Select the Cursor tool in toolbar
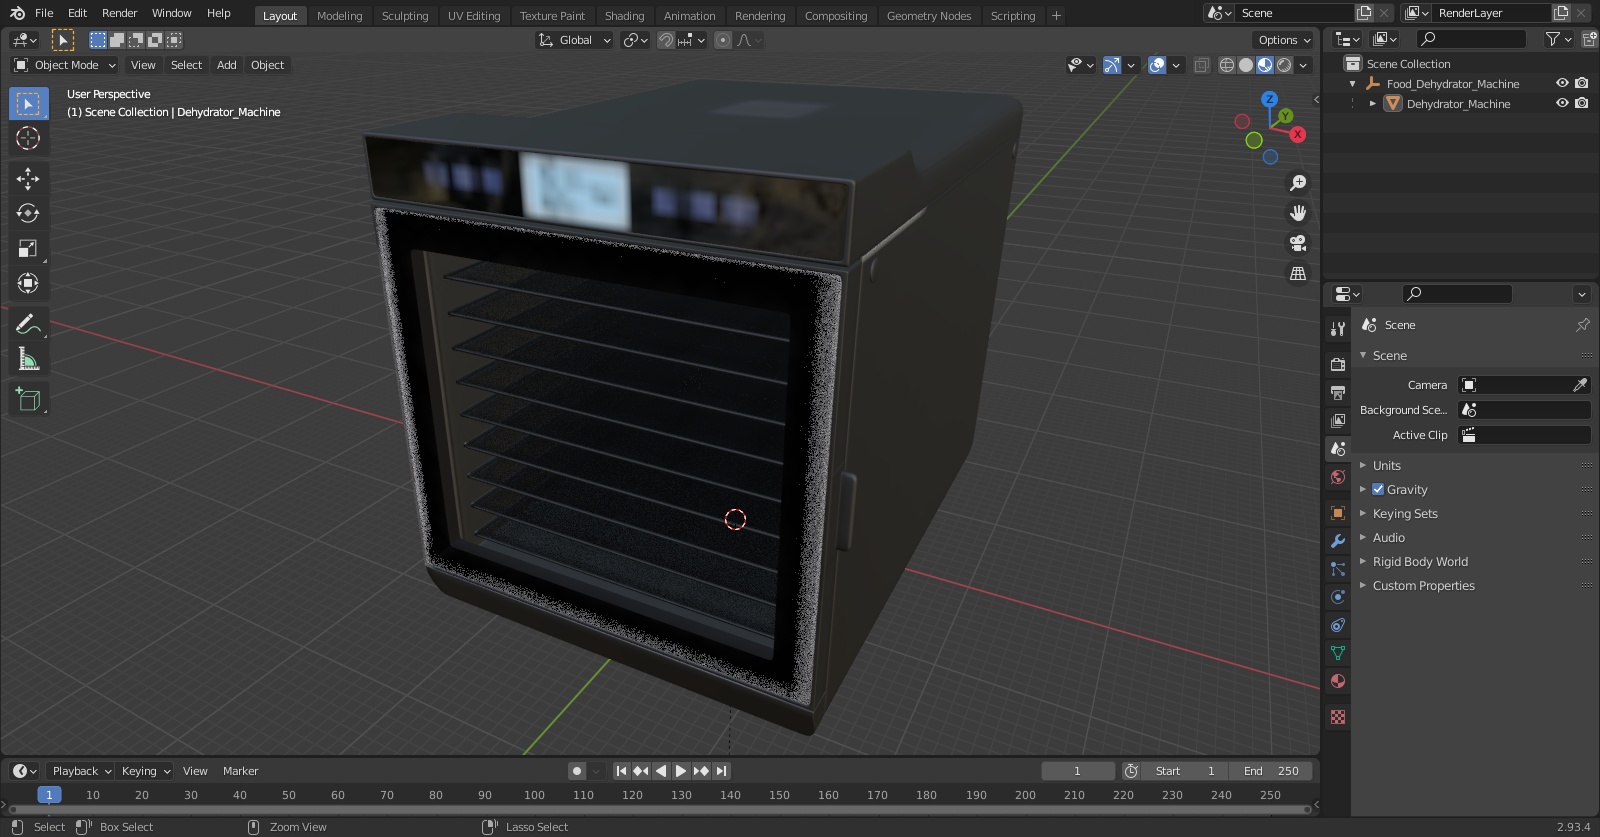This screenshot has width=1600, height=837. tap(28, 138)
